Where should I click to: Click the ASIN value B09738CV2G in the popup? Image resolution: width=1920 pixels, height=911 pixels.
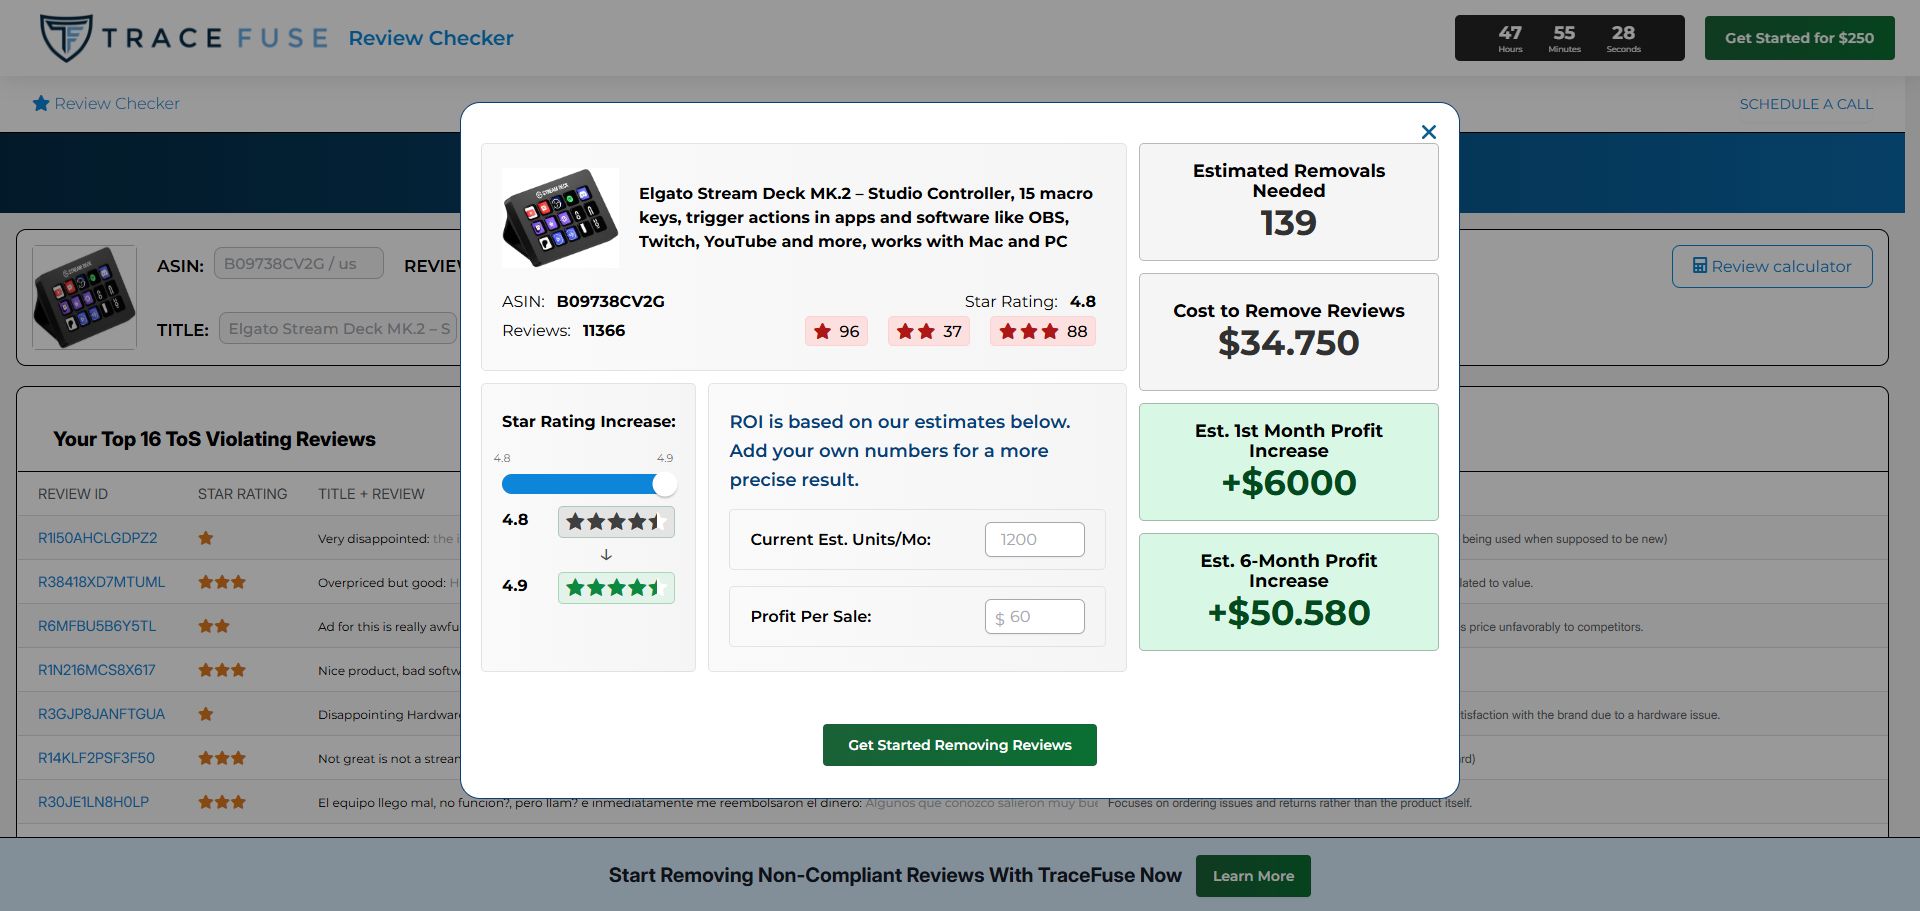[x=610, y=301]
